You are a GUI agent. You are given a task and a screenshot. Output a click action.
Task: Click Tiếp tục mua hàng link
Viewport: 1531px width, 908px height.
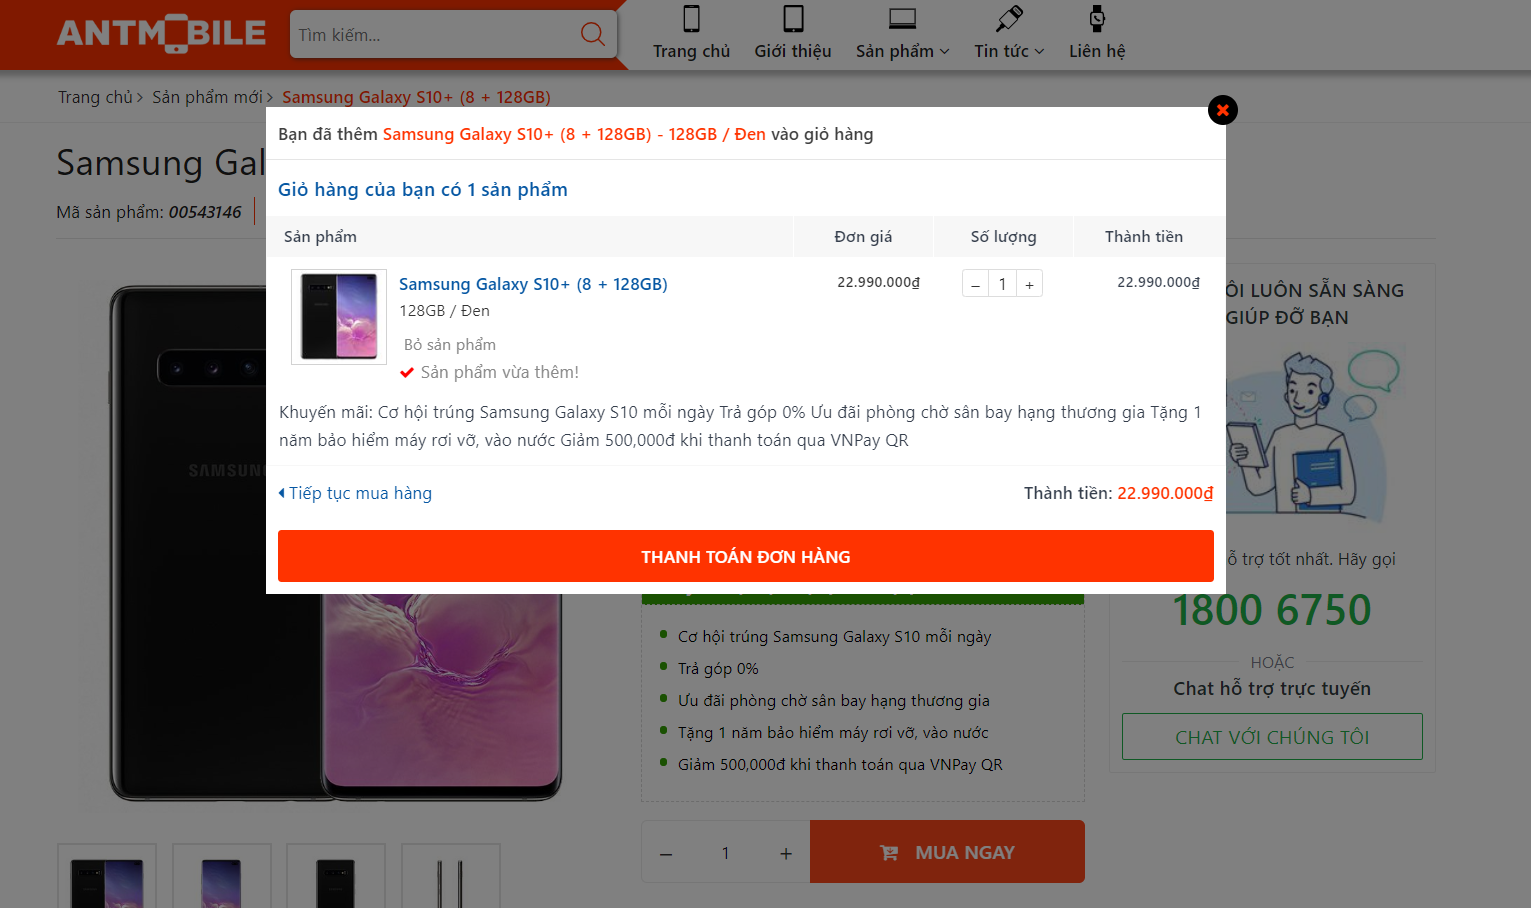pyautogui.click(x=355, y=493)
